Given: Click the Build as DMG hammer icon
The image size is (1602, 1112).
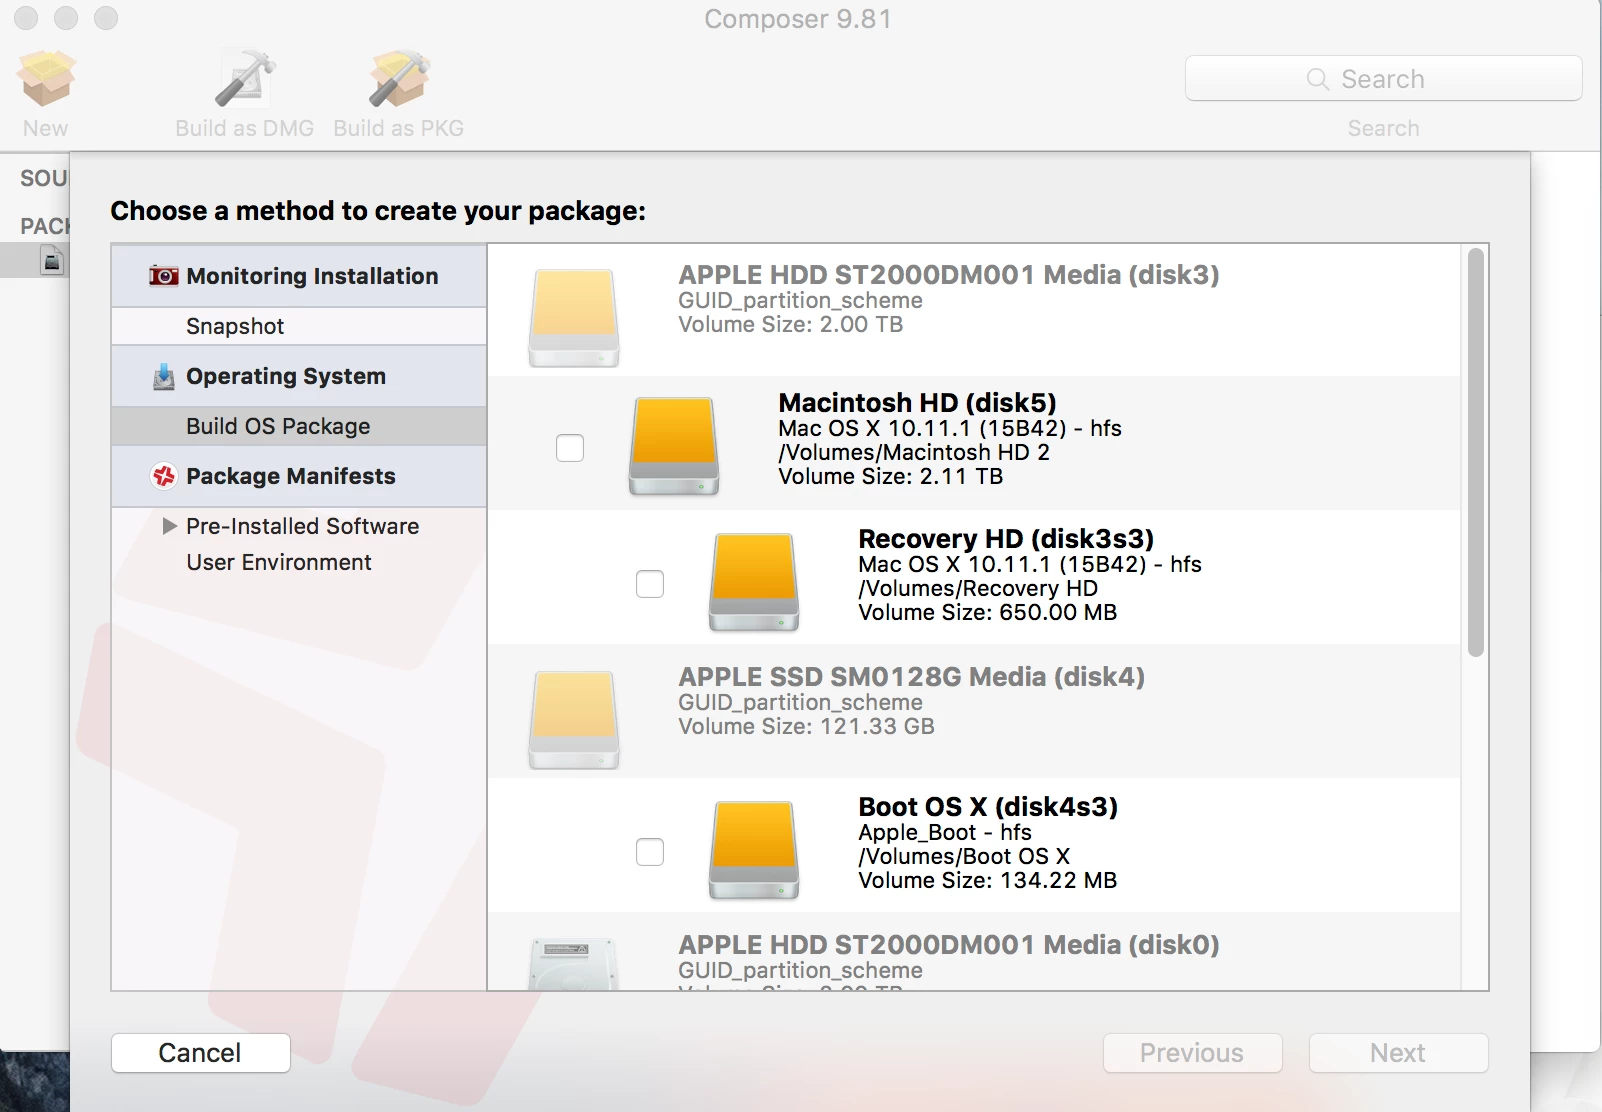Looking at the screenshot, I should click(x=245, y=78).
